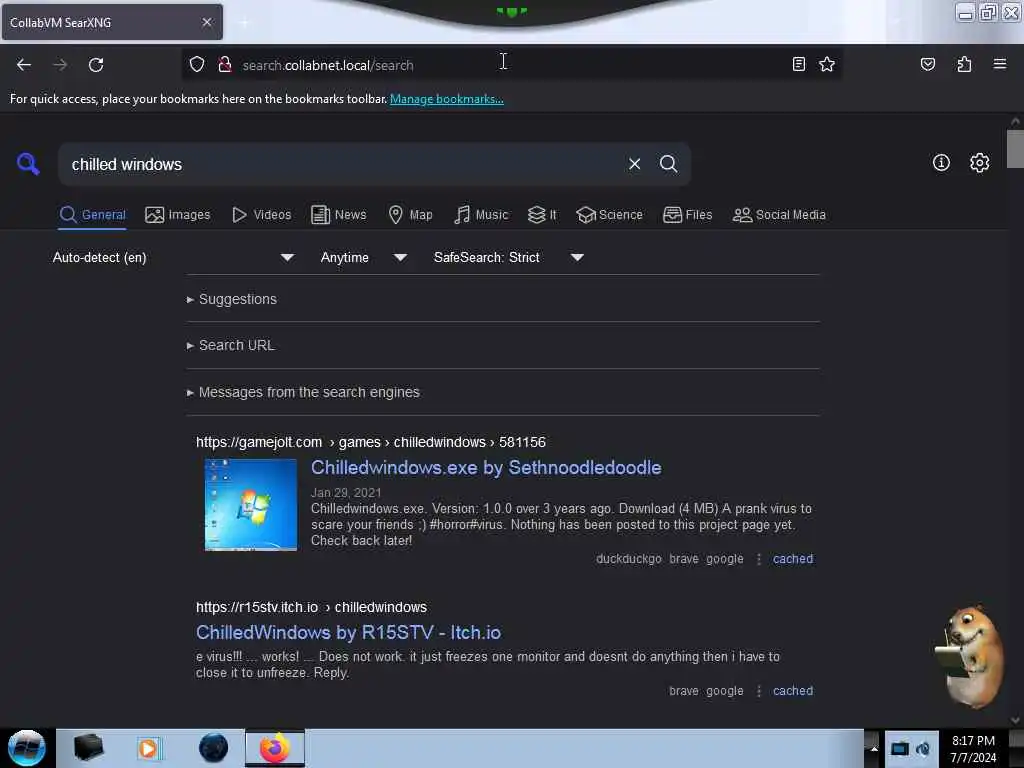Switch to the It category
Viewport: 1024px width, 768px height.
click(x=542, y=215)
